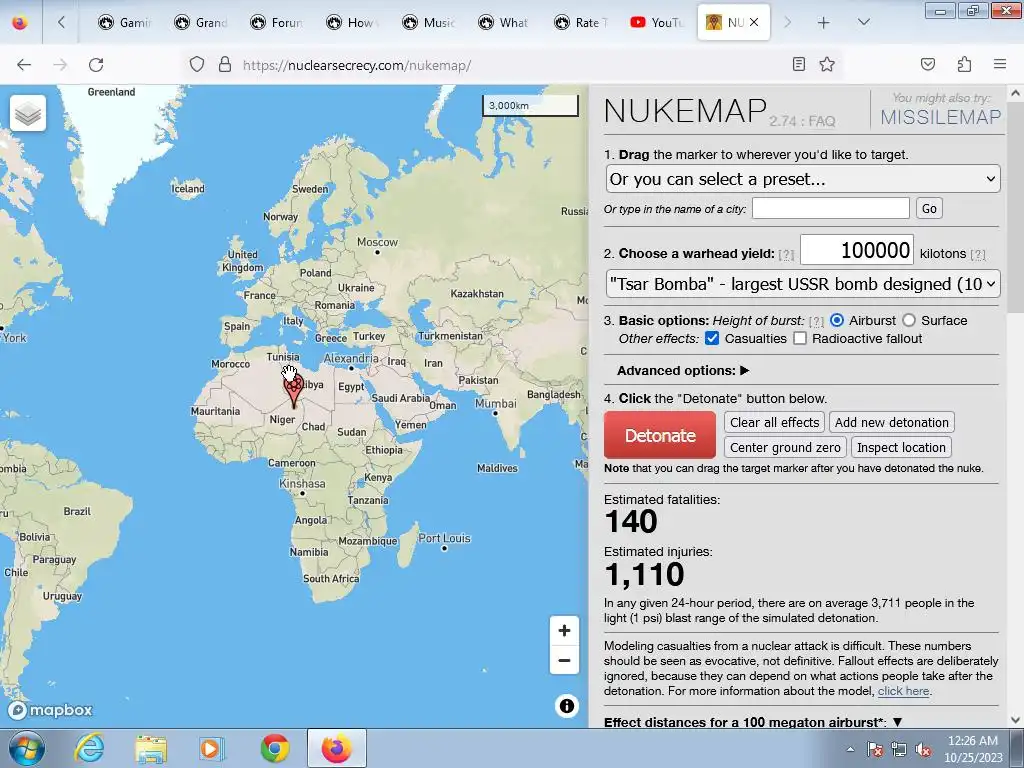This screenshot has height=768, width=1024.
Task: Reload the current page
Action: point(96,65)
